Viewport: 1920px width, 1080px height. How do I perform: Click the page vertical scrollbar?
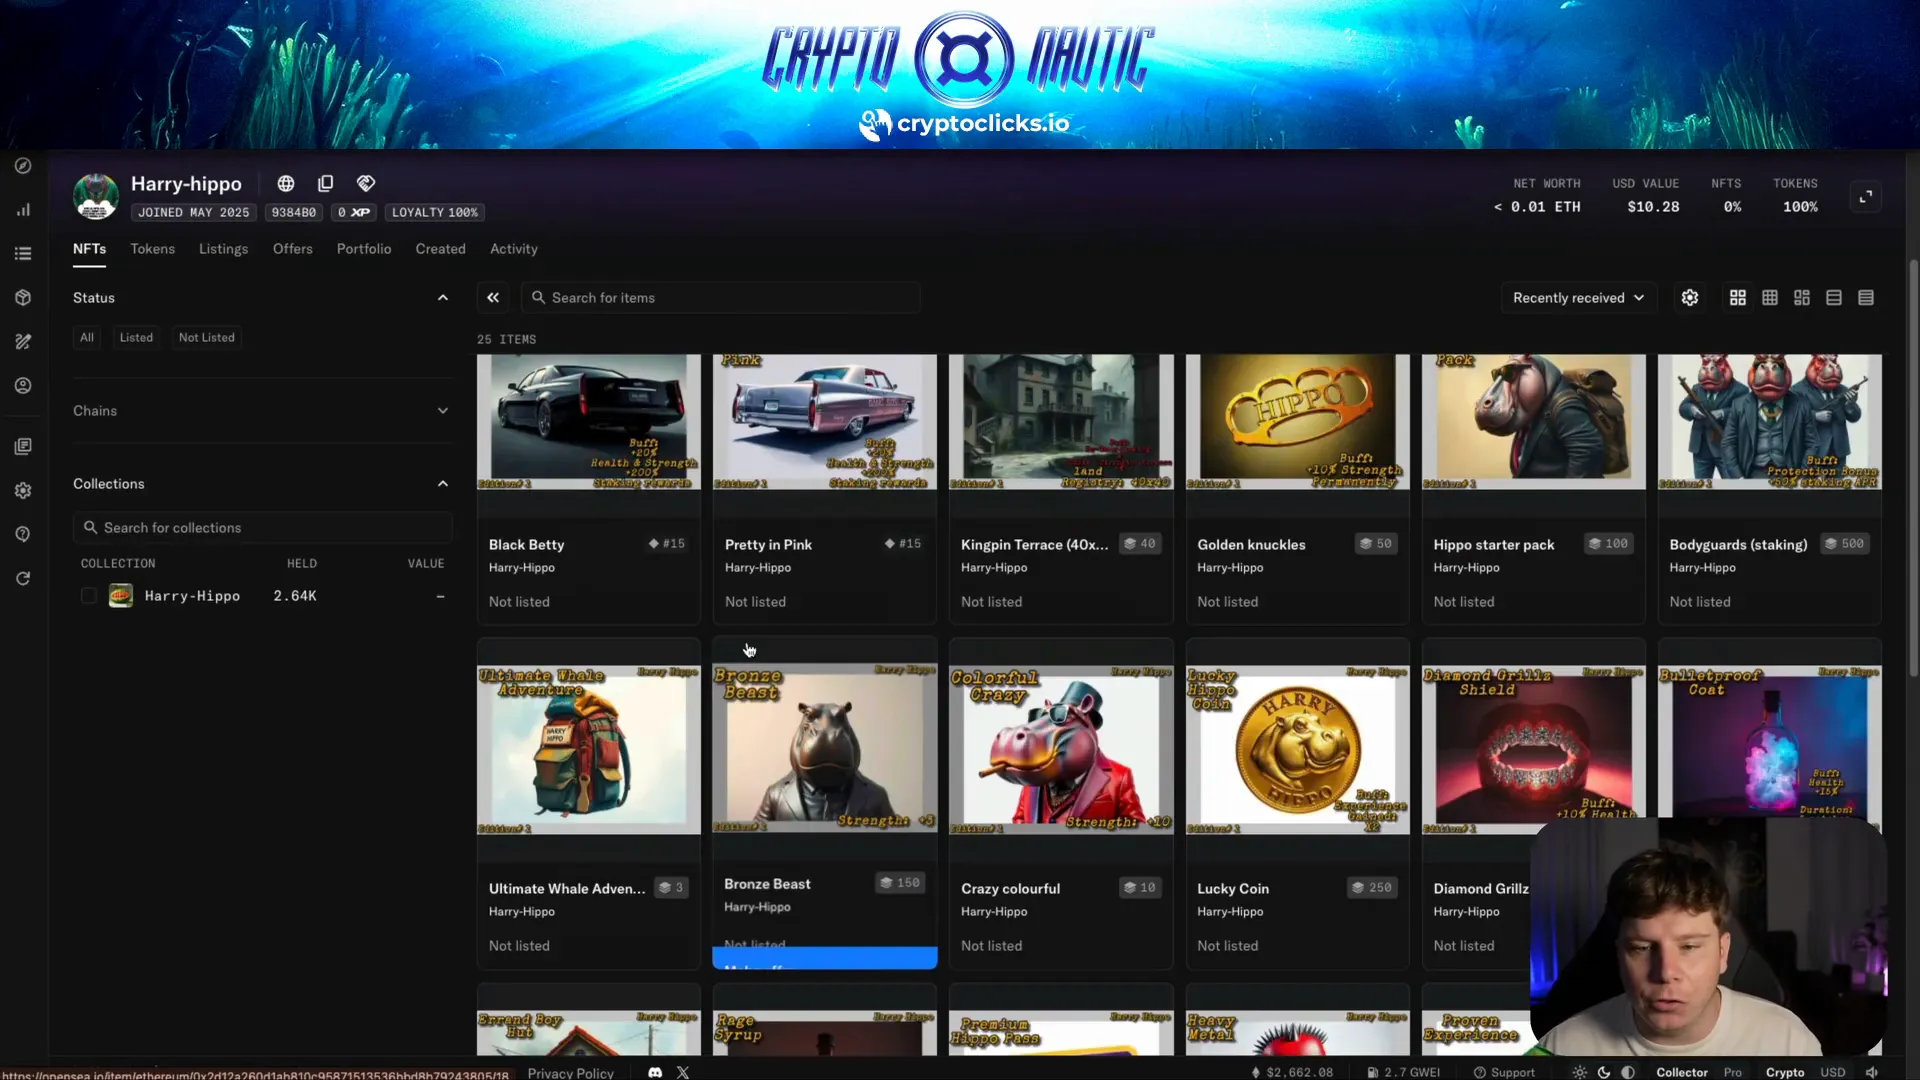click(1913, 470)
